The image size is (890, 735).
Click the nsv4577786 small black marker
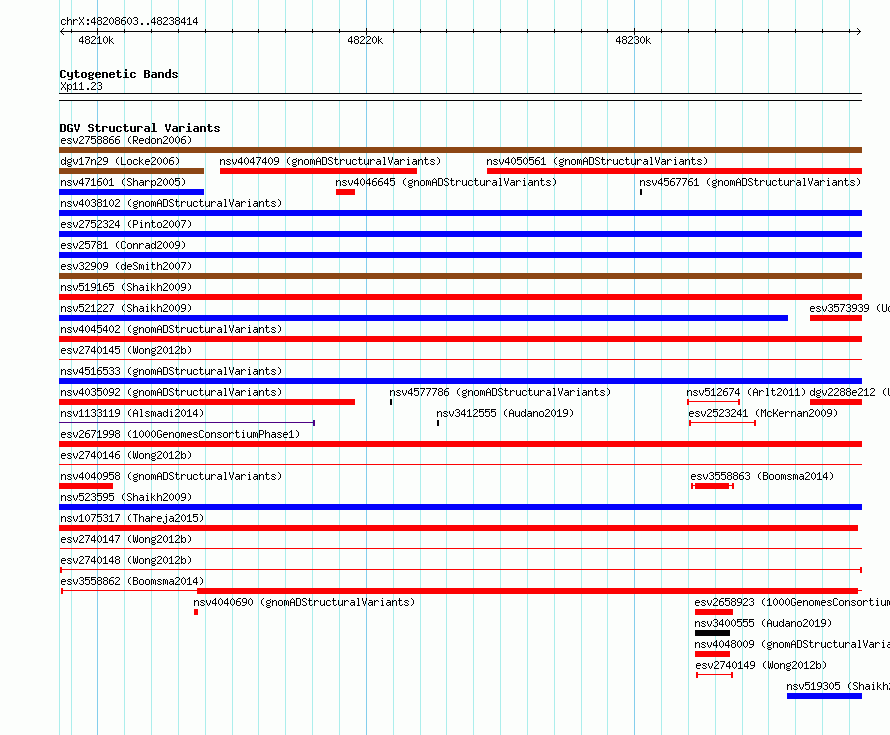[391, 402]
